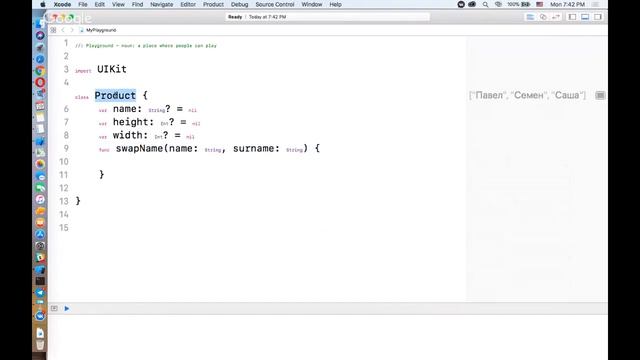This screenshot has width=640, height=360.
Task: Open the Help menu
Action: pos(336,4)
